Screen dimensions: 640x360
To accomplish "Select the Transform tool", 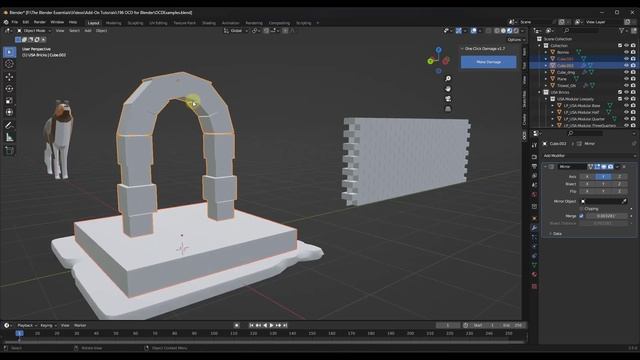I will click(9, 112).
